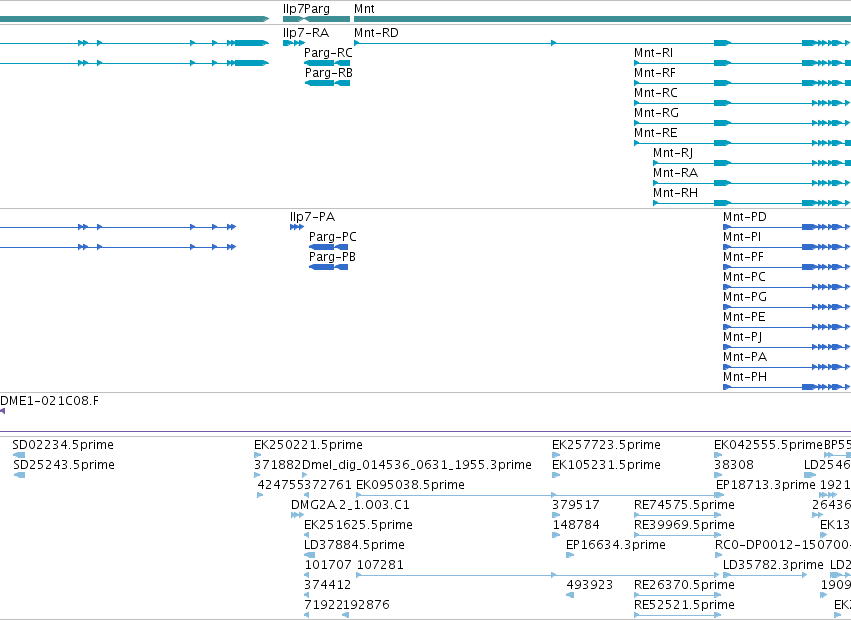Select the EK095038.5prime EST label
Image resolution: width=851 pixels, height=620 pixels.
point(410,484)
